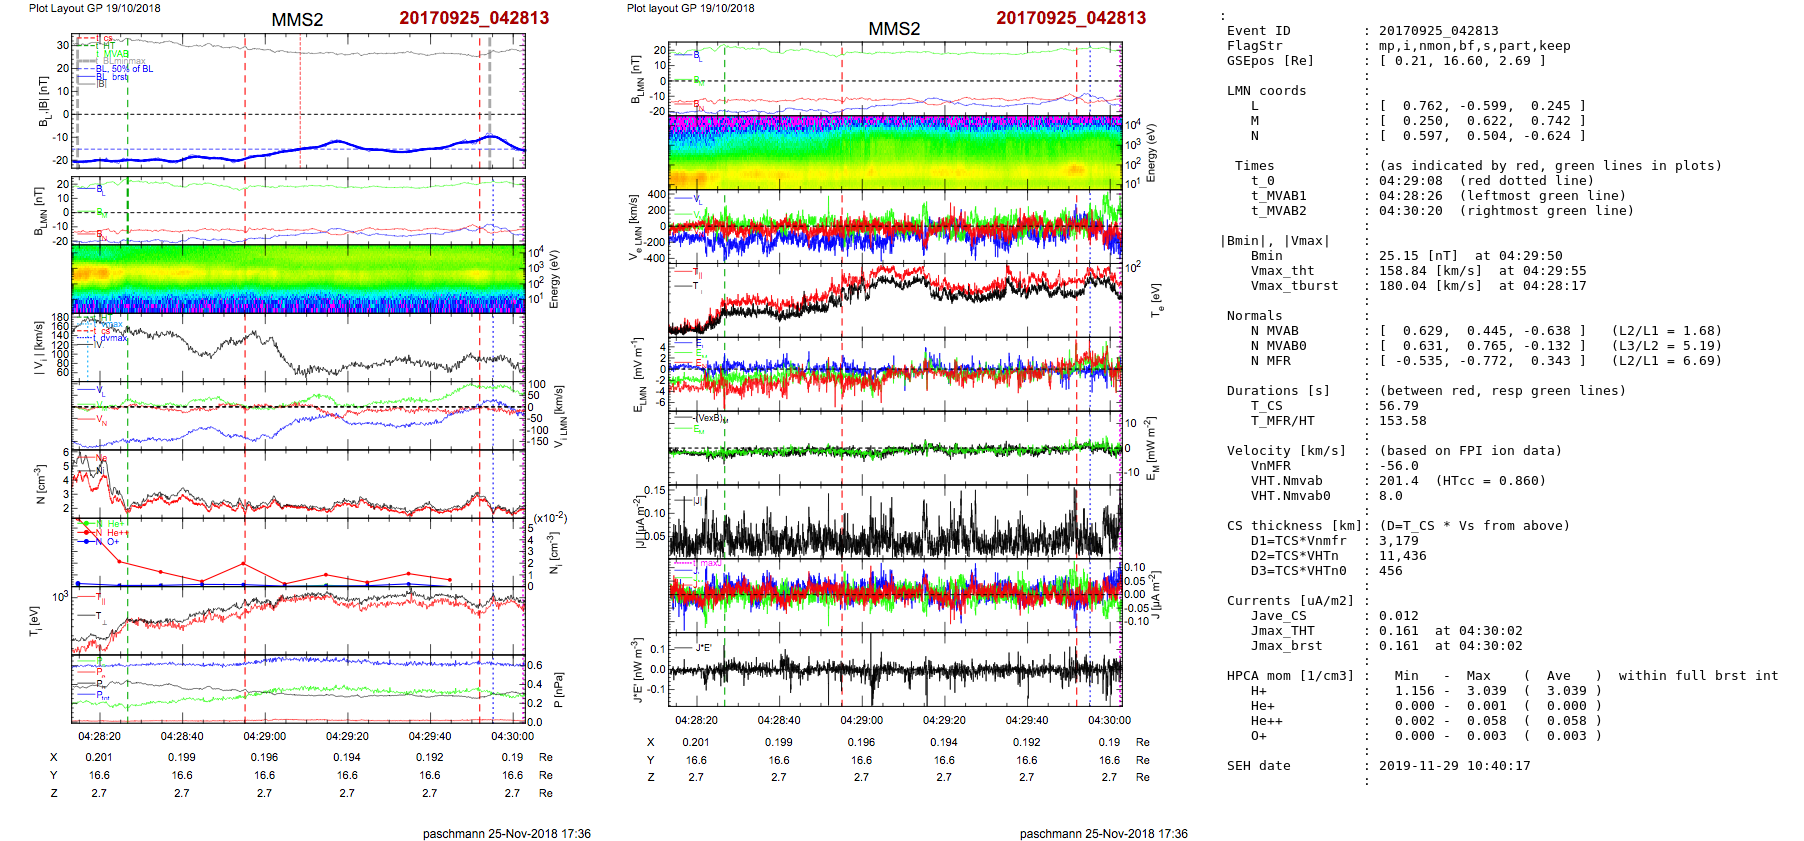Click the 04:29:00 time tick on the left plot axis
The height and width of the screenshot is (841, 1804).
coord(264,736)
